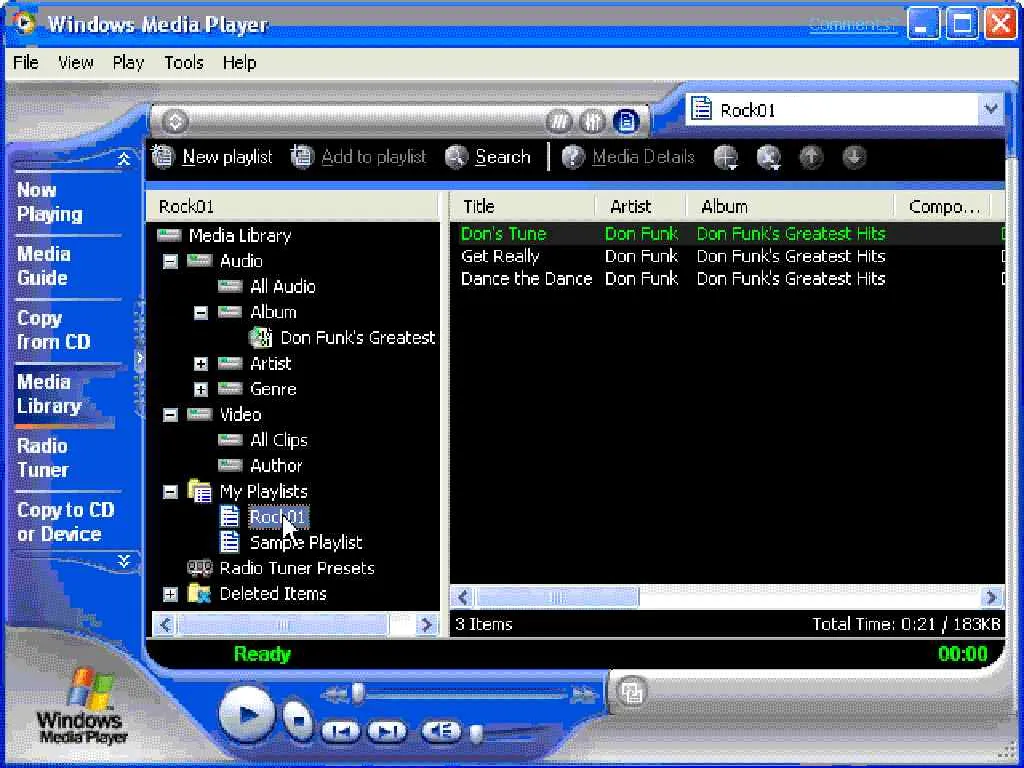The width and height of the screenshot is (1024, 768).
Task: Skip to the previous track
Action: 340,731
